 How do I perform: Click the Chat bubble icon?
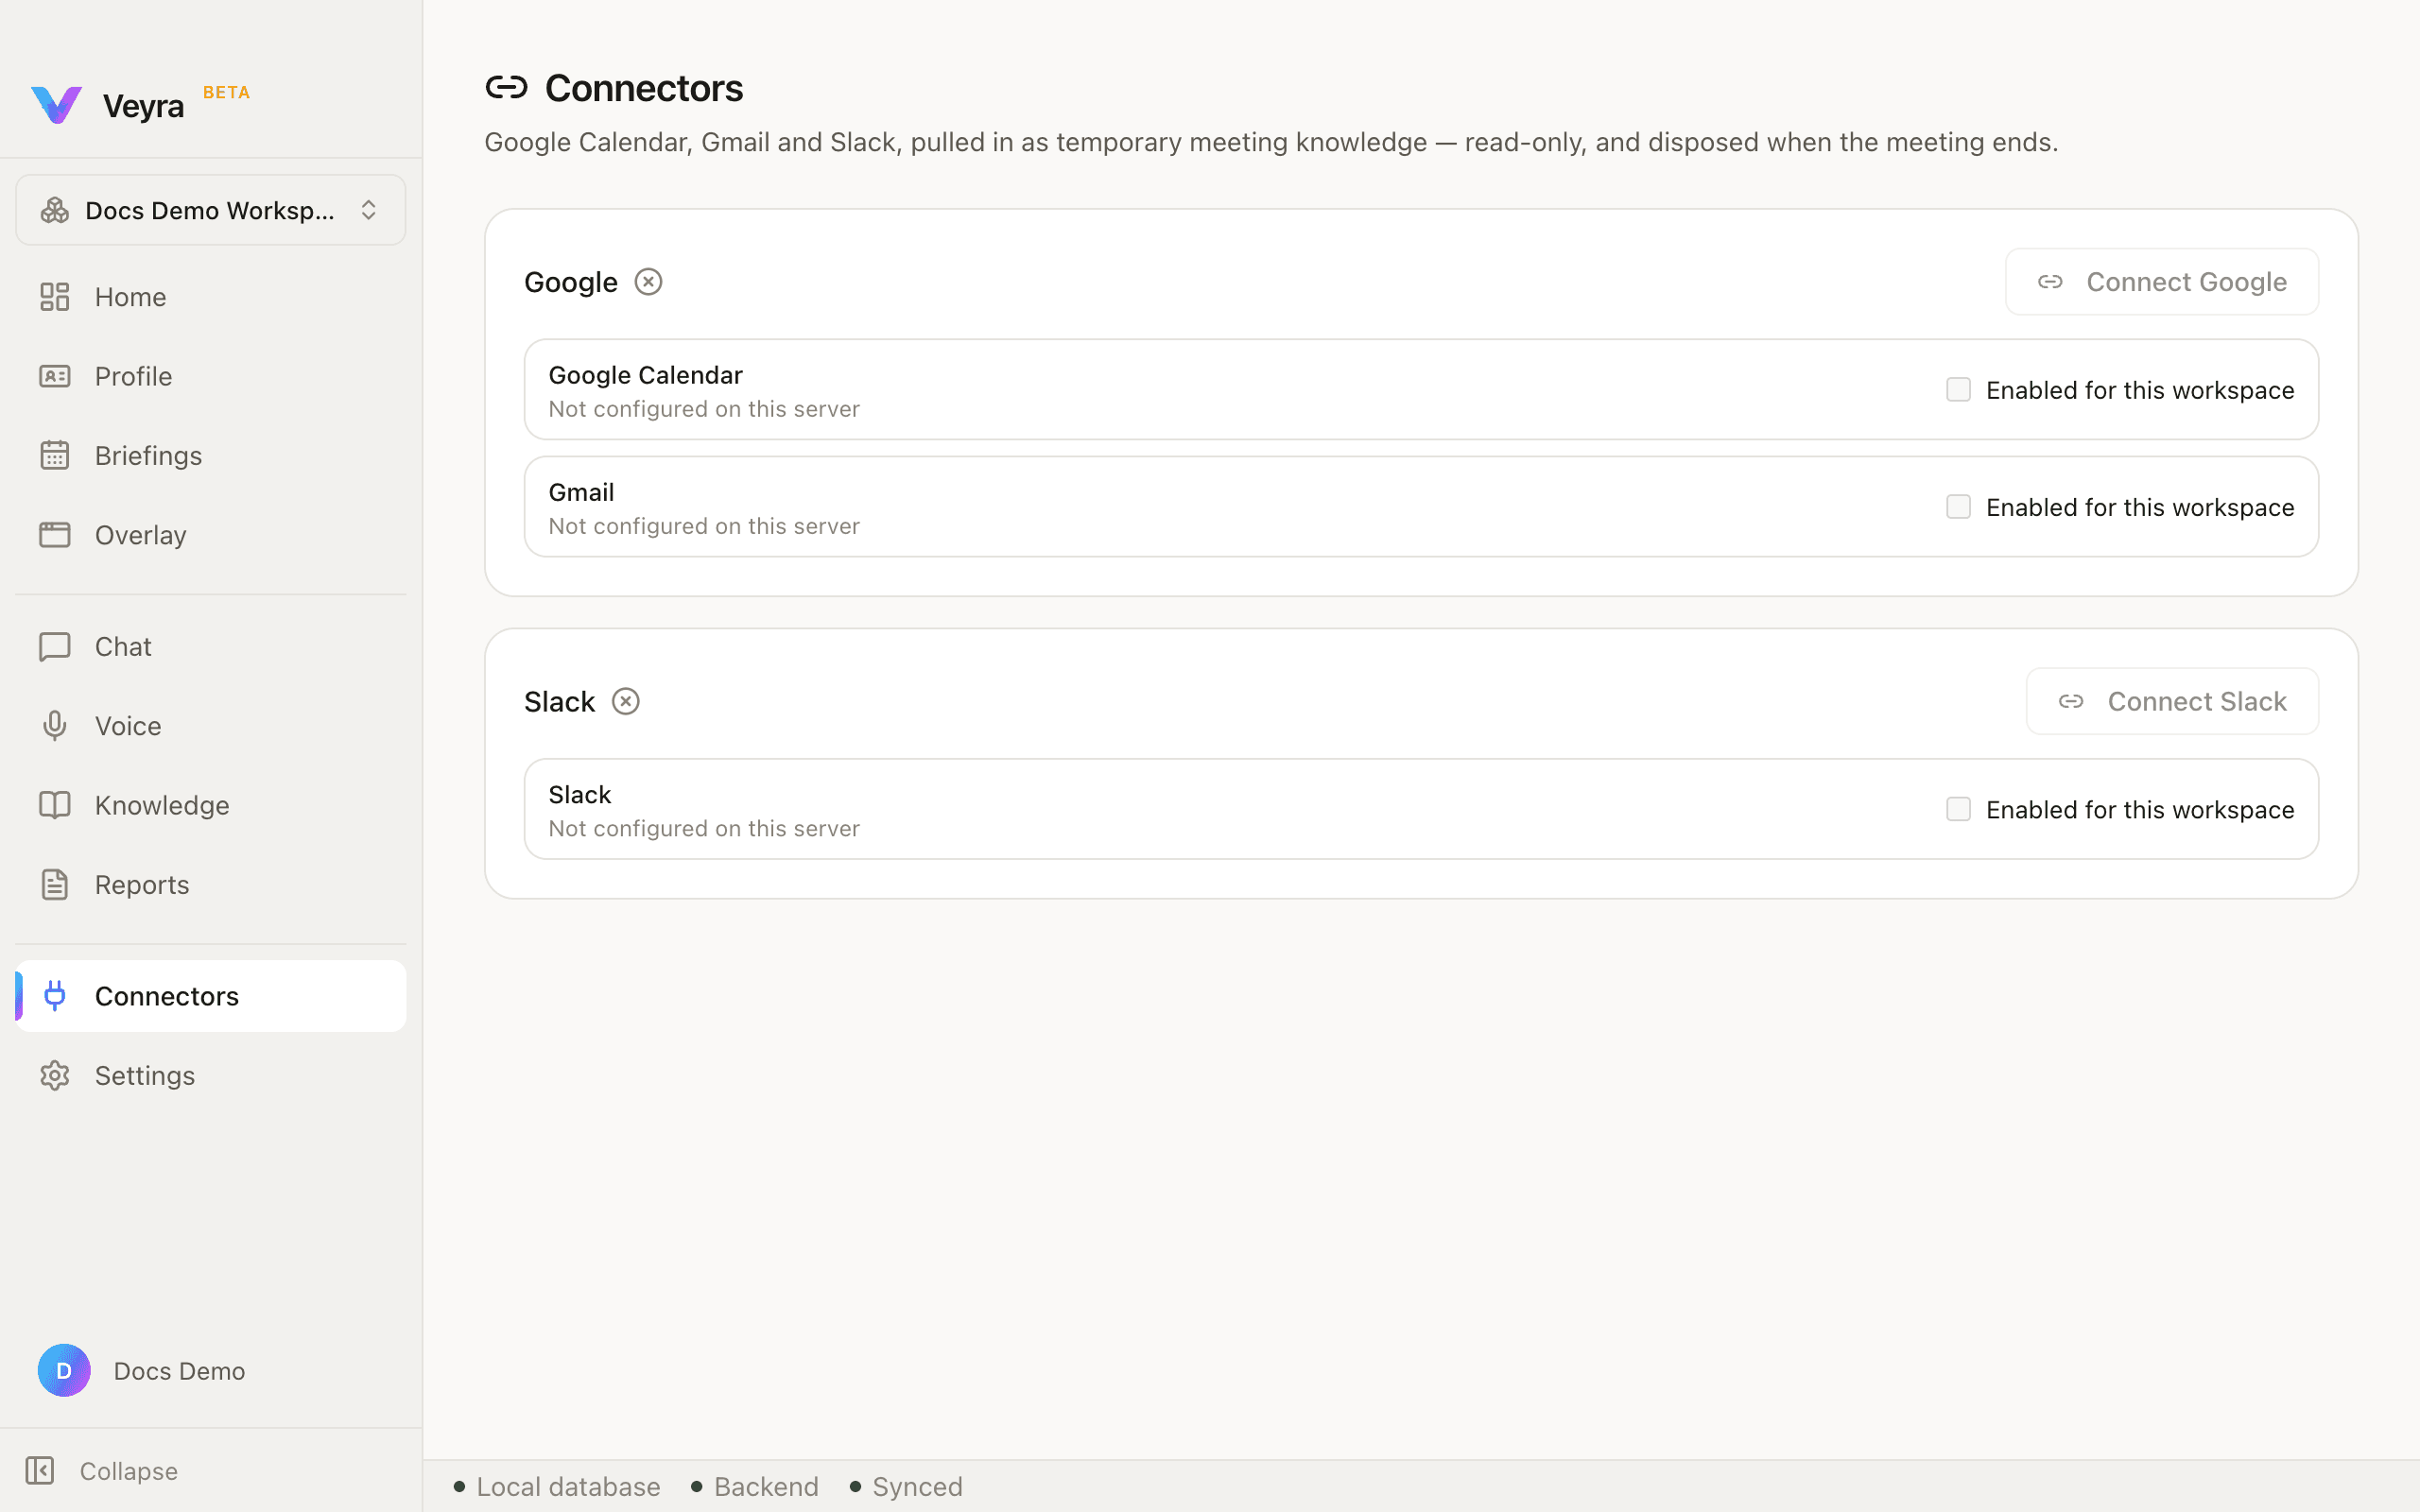pyautogui.click(x=55, y=647)
